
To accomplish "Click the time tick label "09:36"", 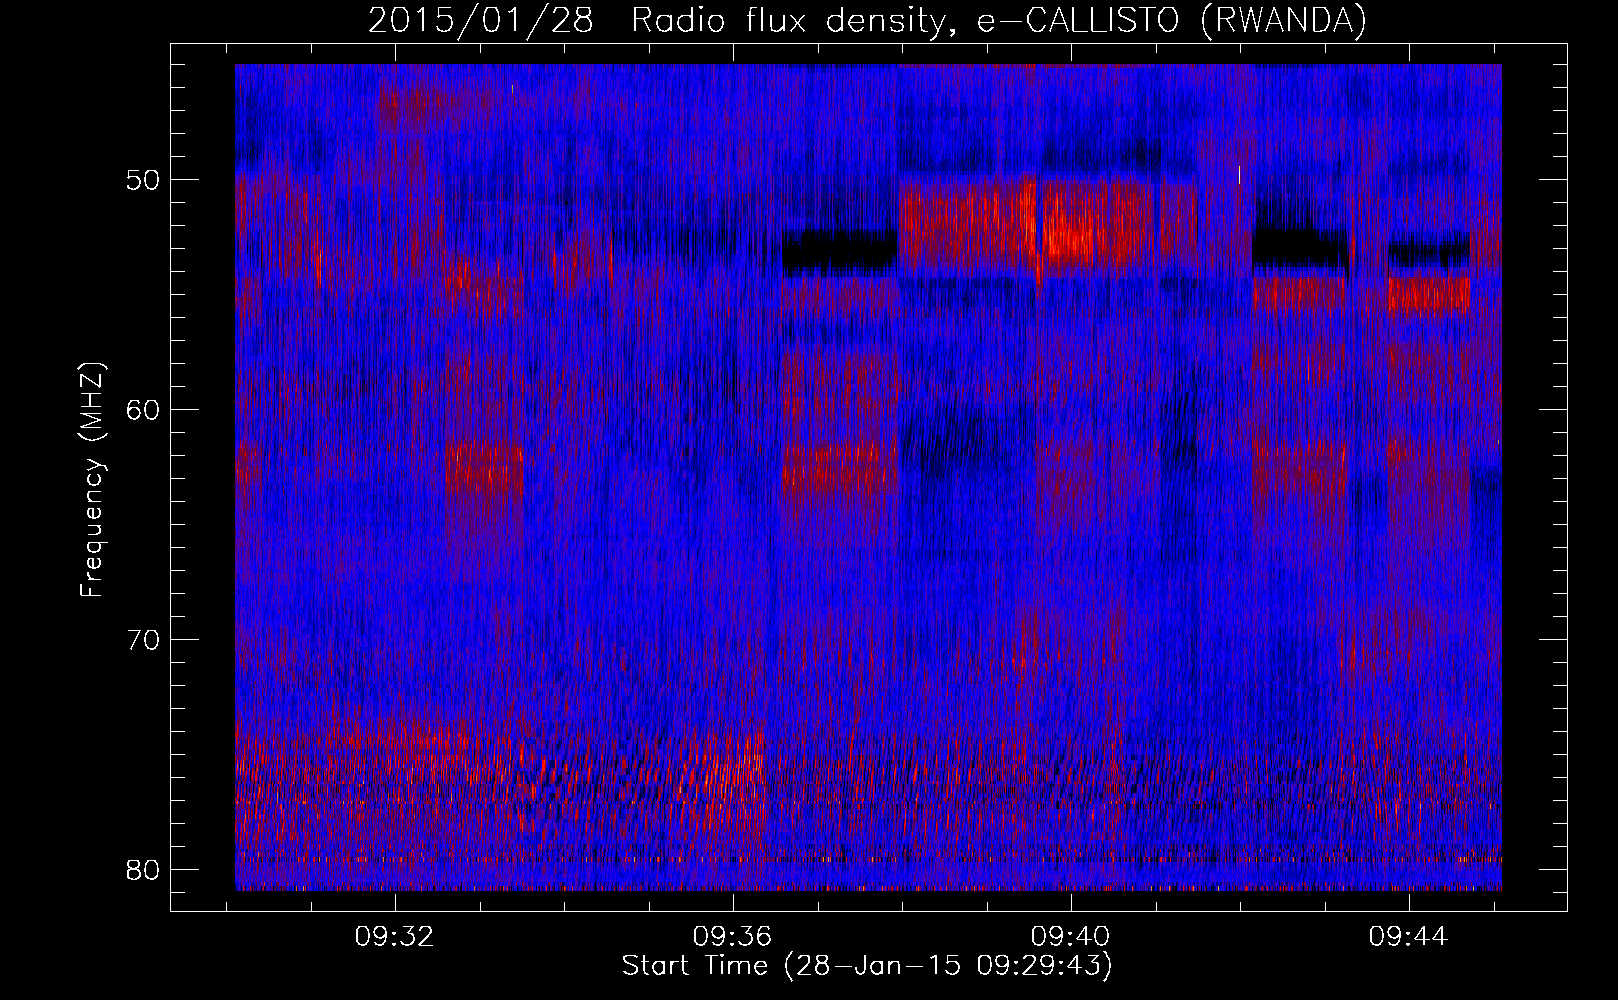I will coord(733,937).
